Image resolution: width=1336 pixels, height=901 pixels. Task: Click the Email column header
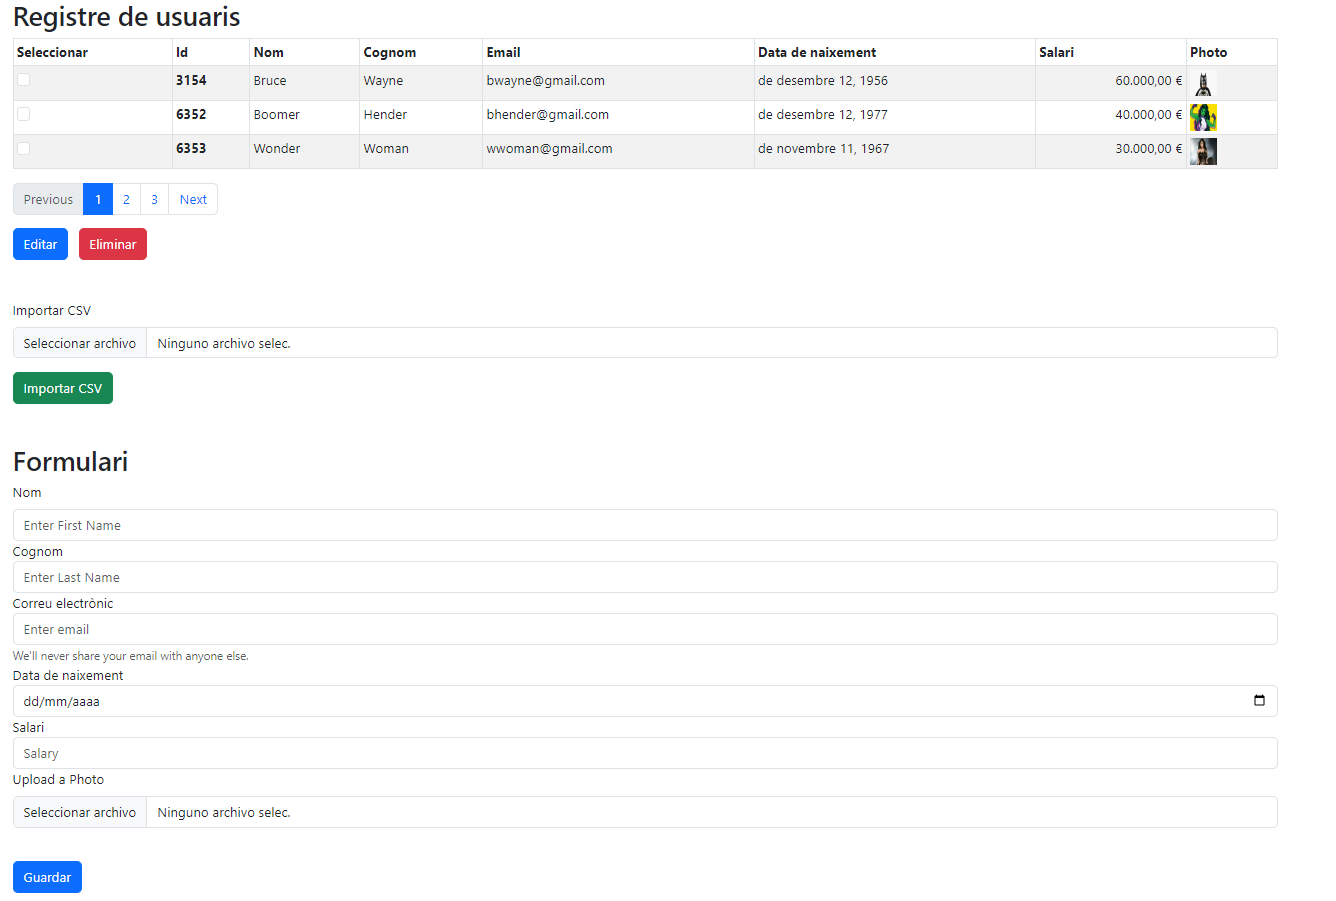point(618,52)
